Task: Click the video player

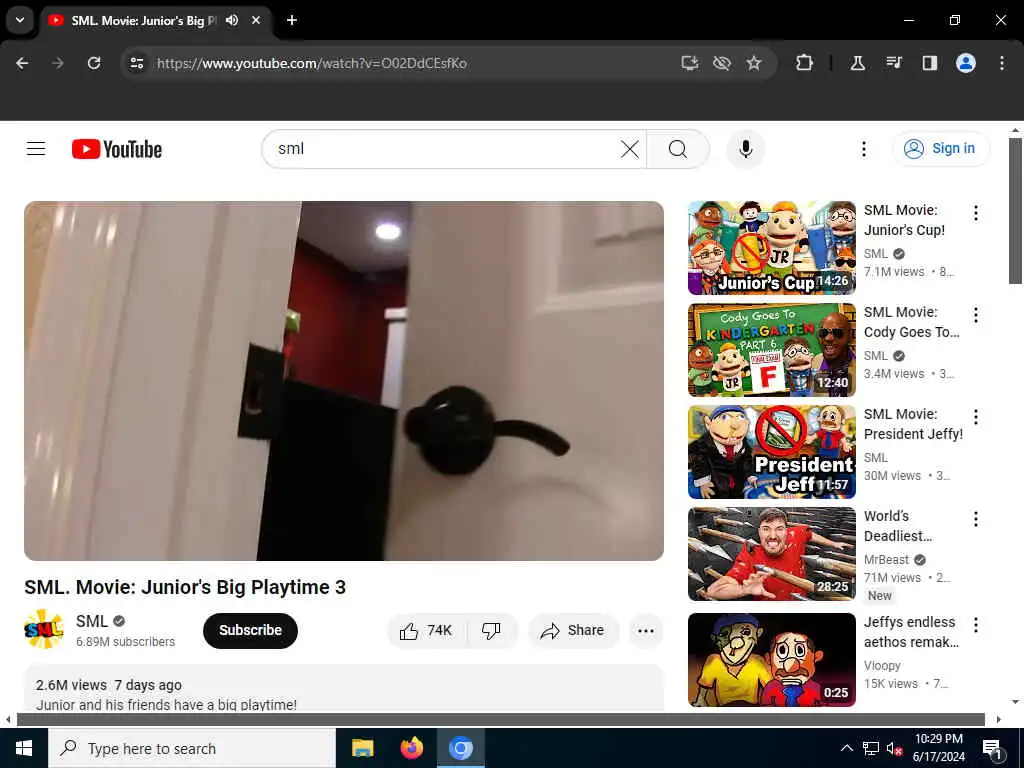Action: (x=344, y=381)
